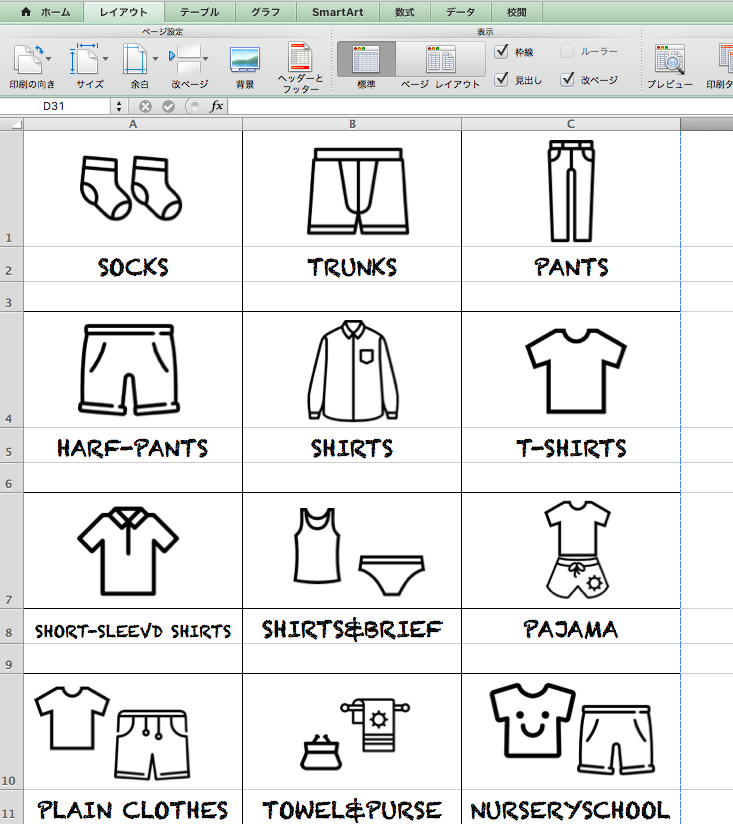Select row 5 header
The height and width of the screenshot is (824, 733).
12,445
